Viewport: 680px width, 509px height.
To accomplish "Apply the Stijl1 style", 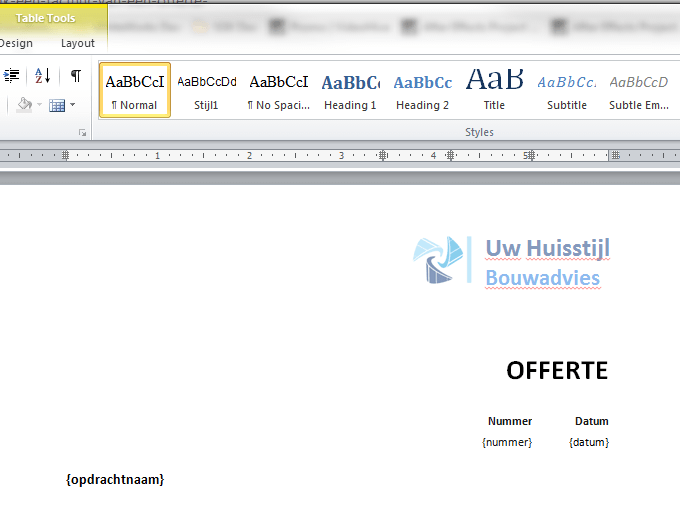I will 206,90.
